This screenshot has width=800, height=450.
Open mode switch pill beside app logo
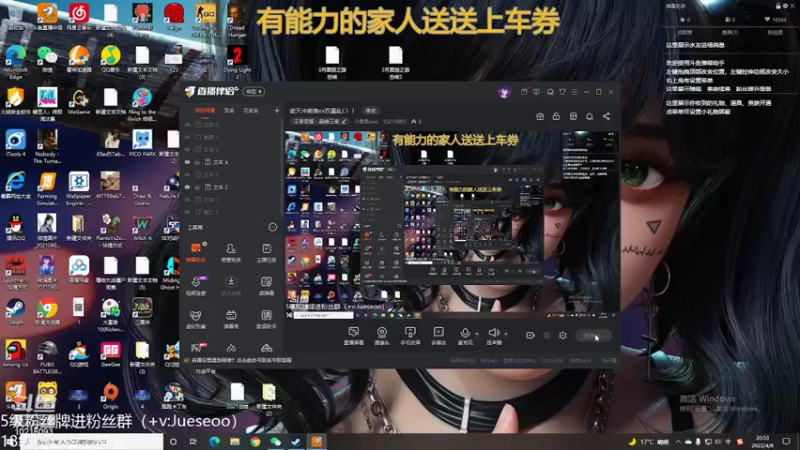pos(254,92)
